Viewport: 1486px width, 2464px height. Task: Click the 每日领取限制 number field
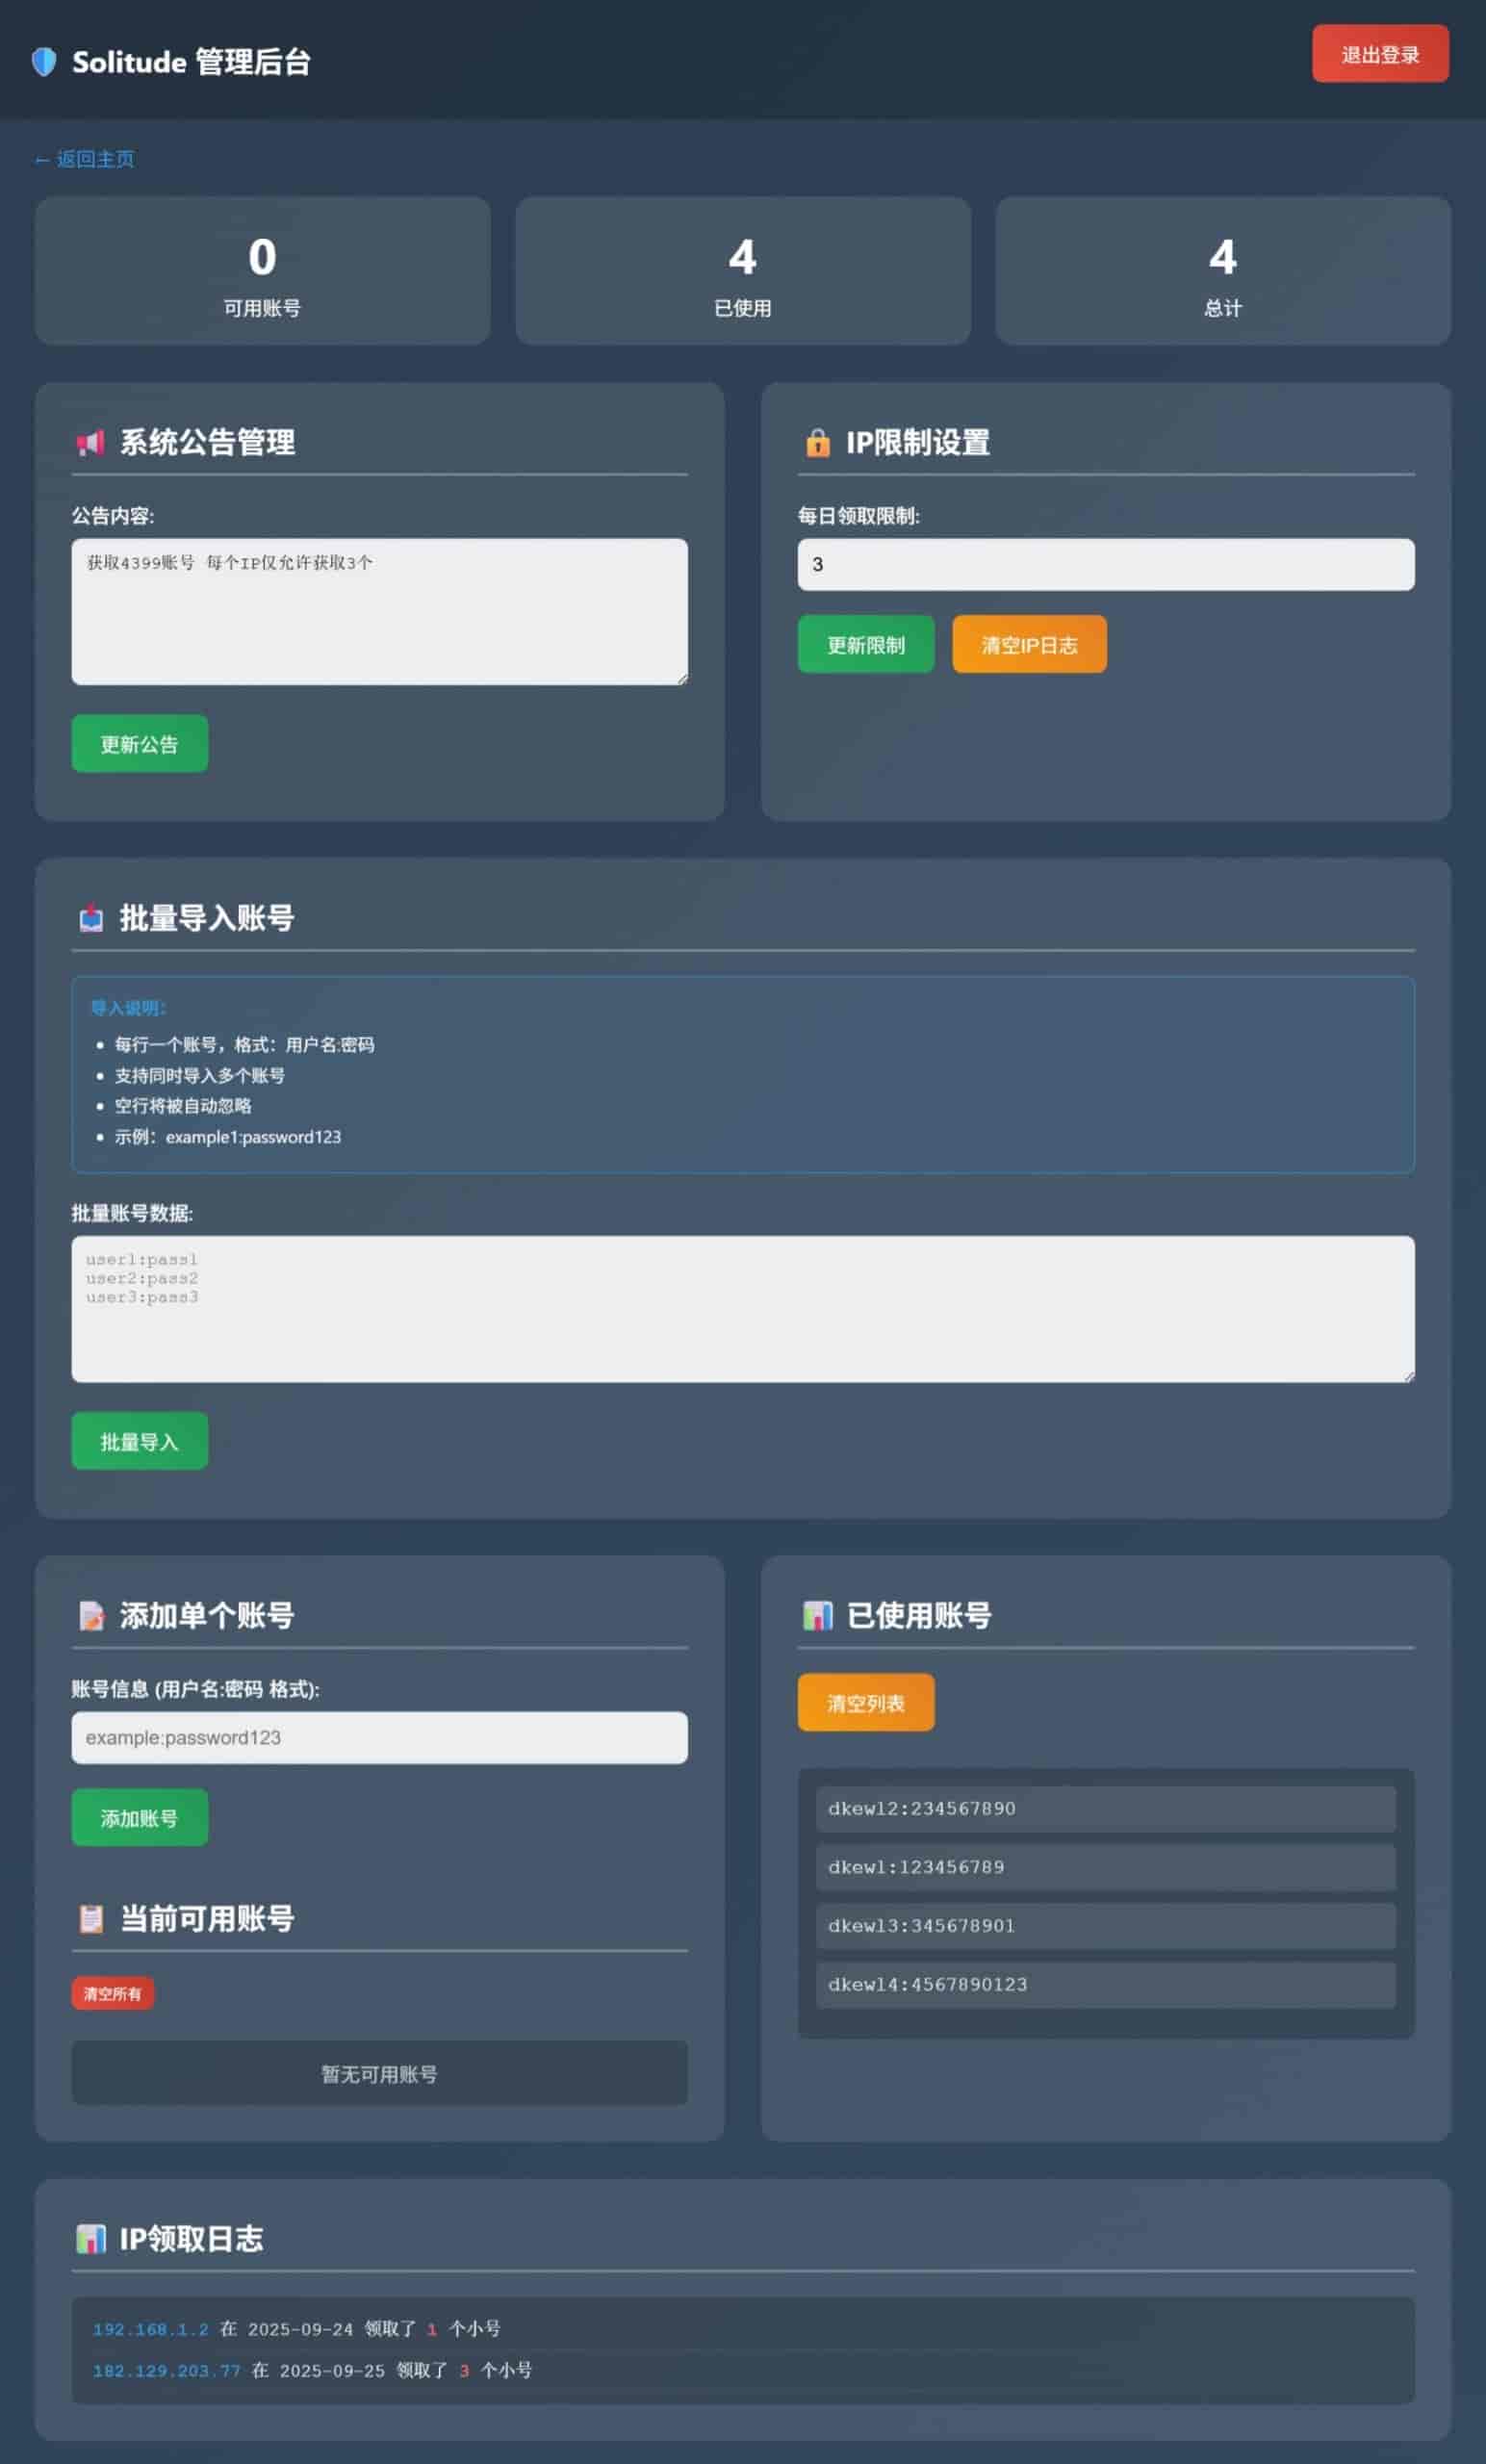coord(1106,565)
